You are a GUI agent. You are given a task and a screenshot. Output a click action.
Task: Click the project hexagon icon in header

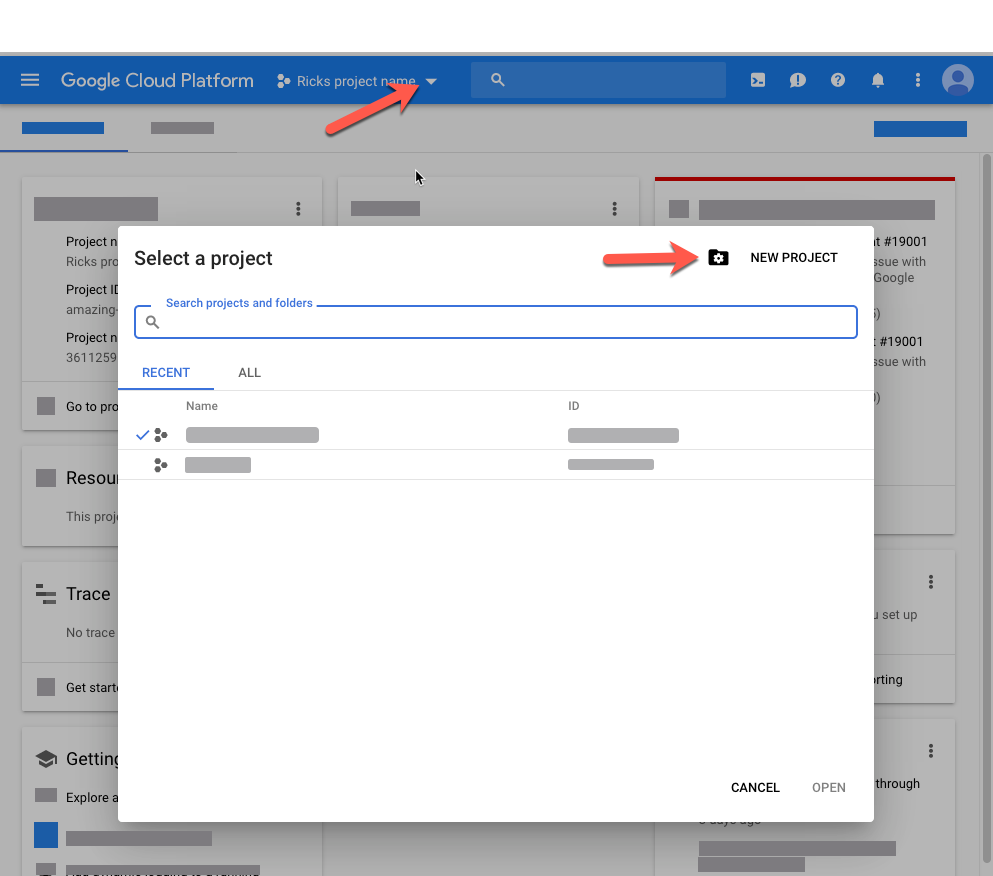pyautogui.click(x=284, y=81)
